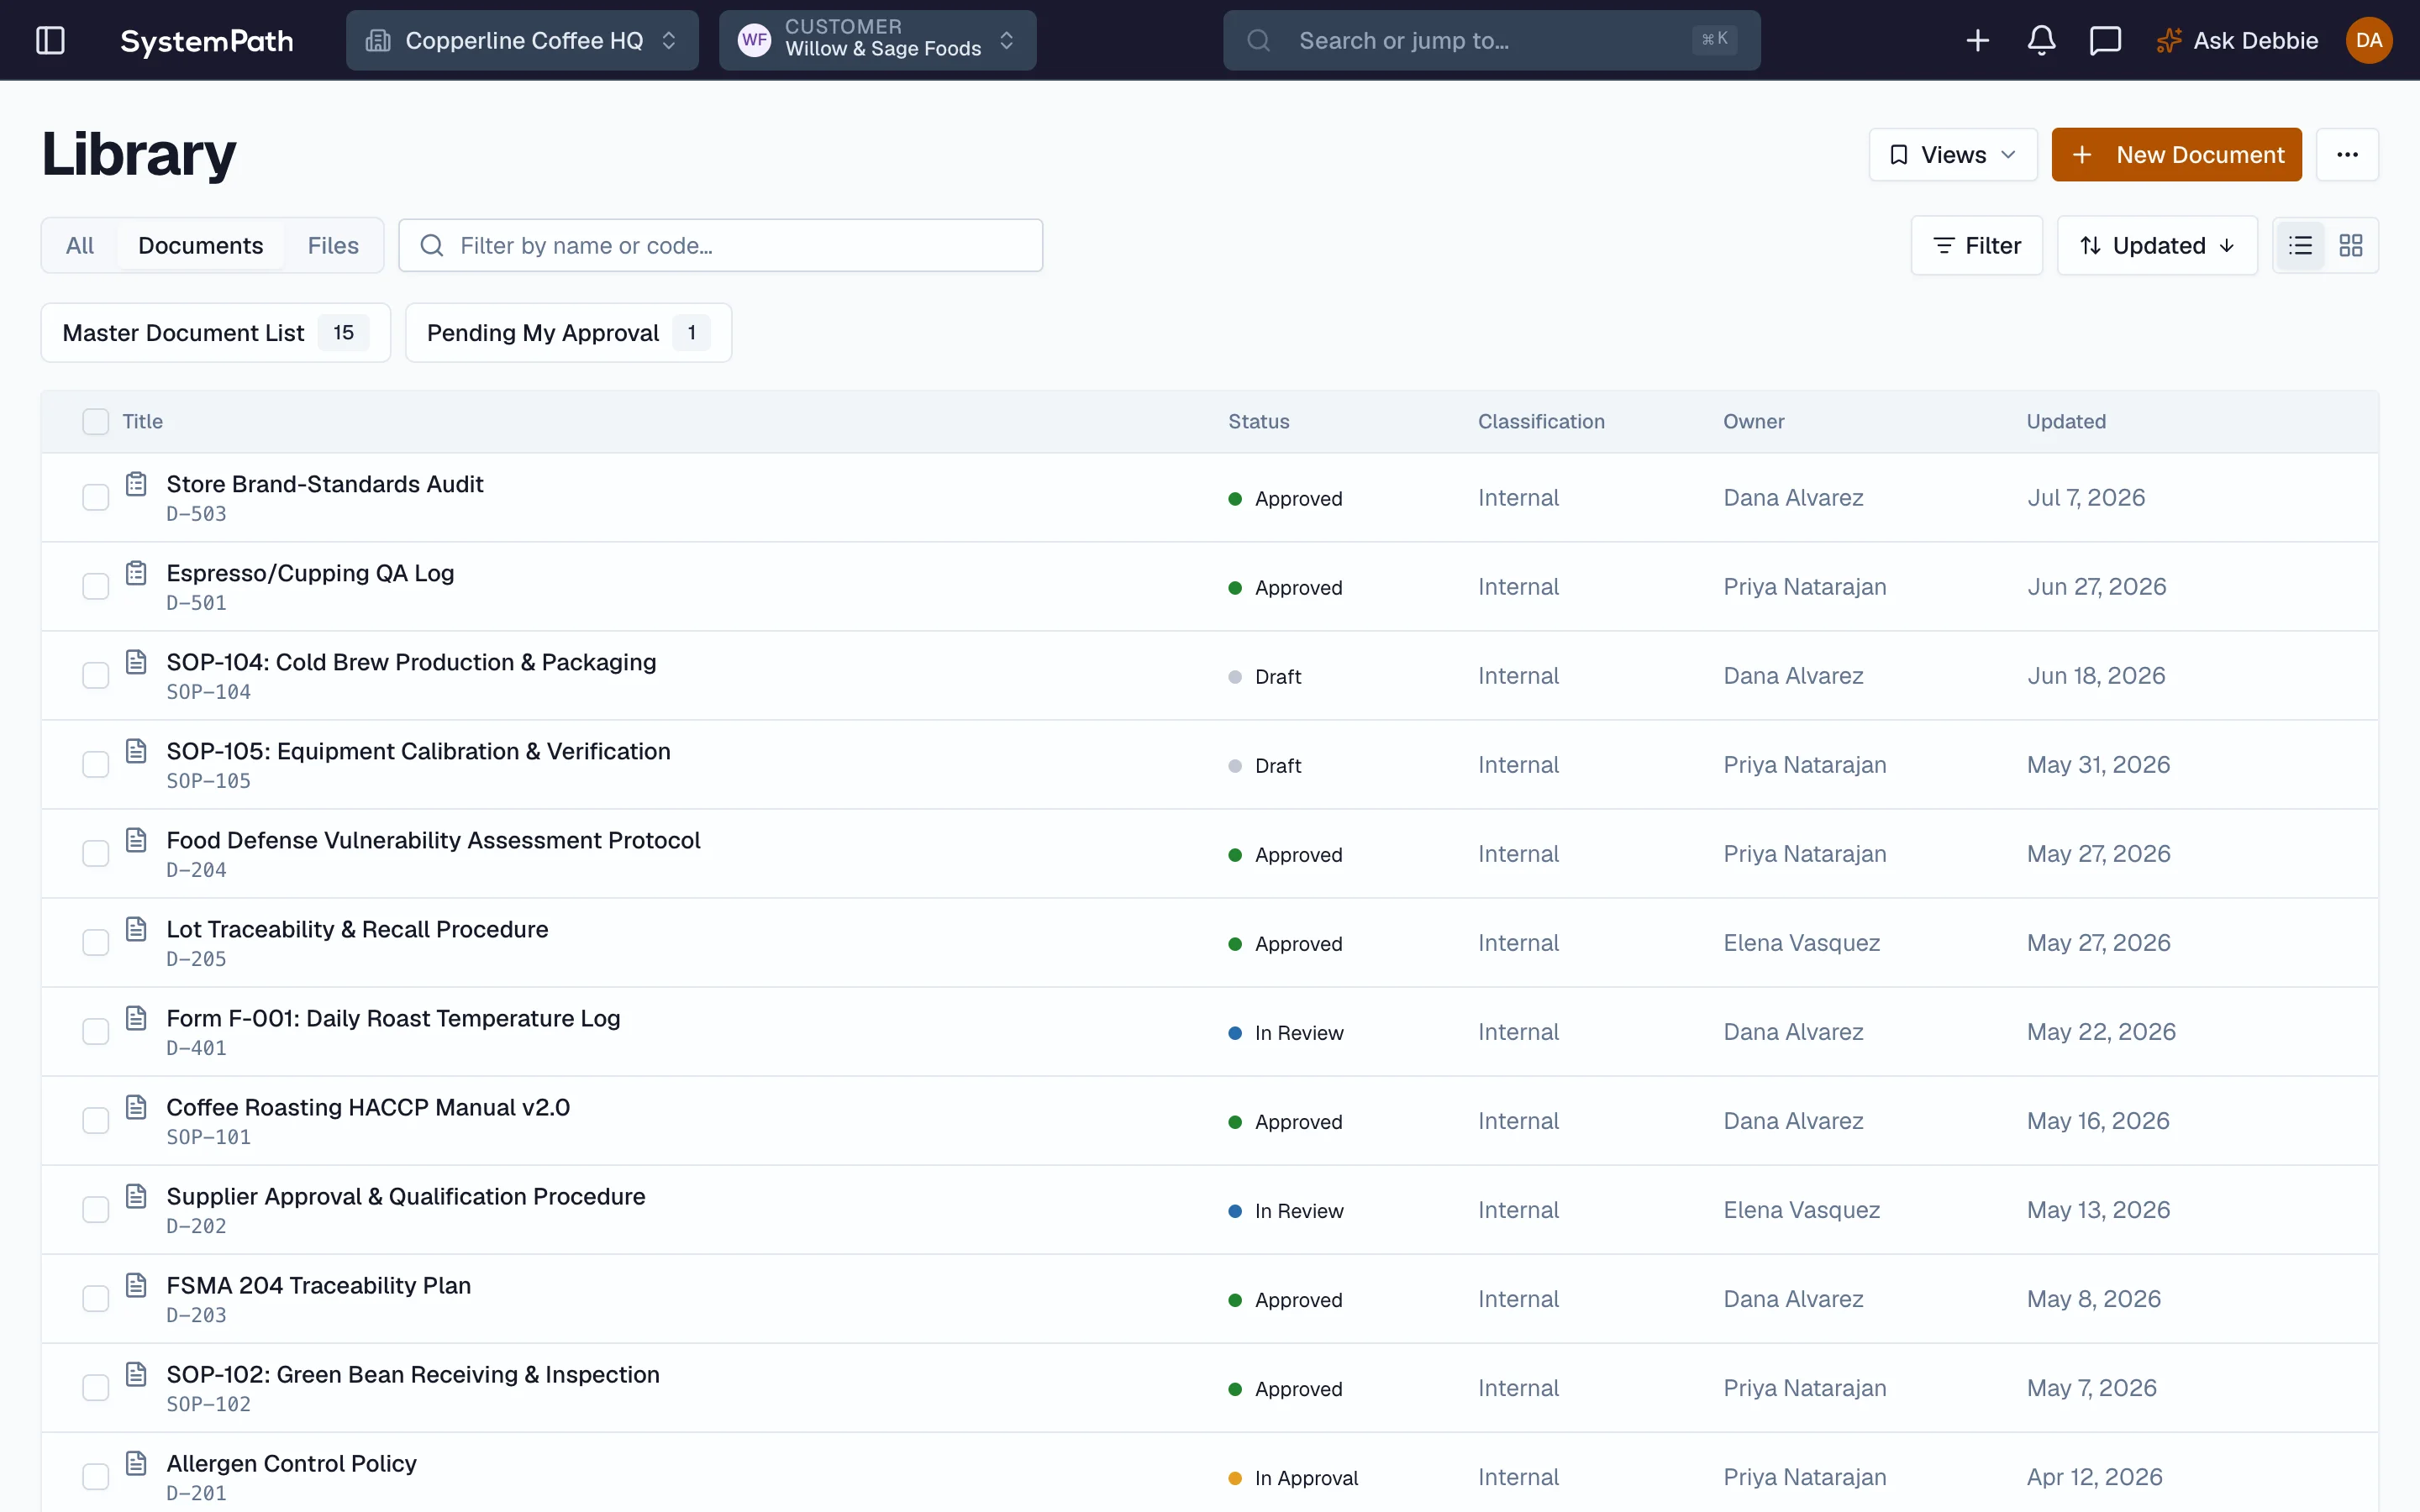Viewport: 2420px width, 1512px height.
Task: Check the Store Brand-Standards Audit row
Action: pos(95,498)
